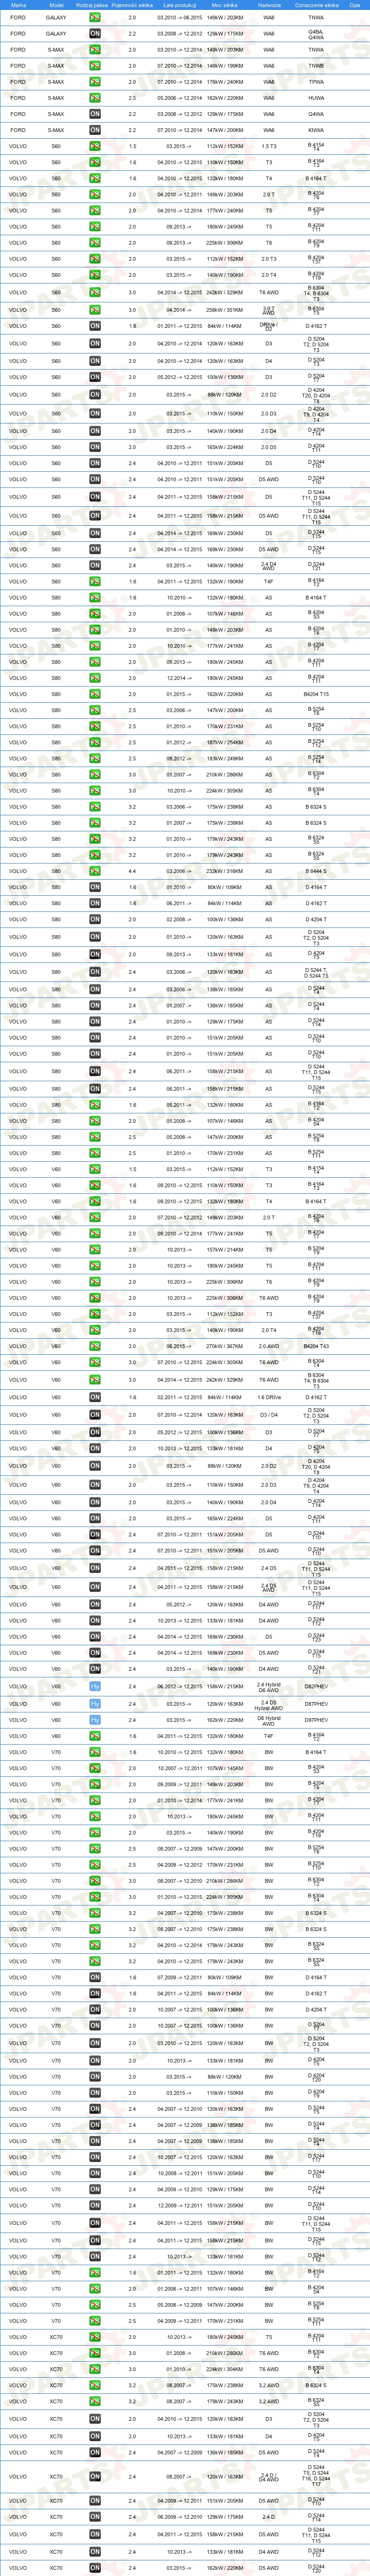Click the Model column header

click(56, 5)
